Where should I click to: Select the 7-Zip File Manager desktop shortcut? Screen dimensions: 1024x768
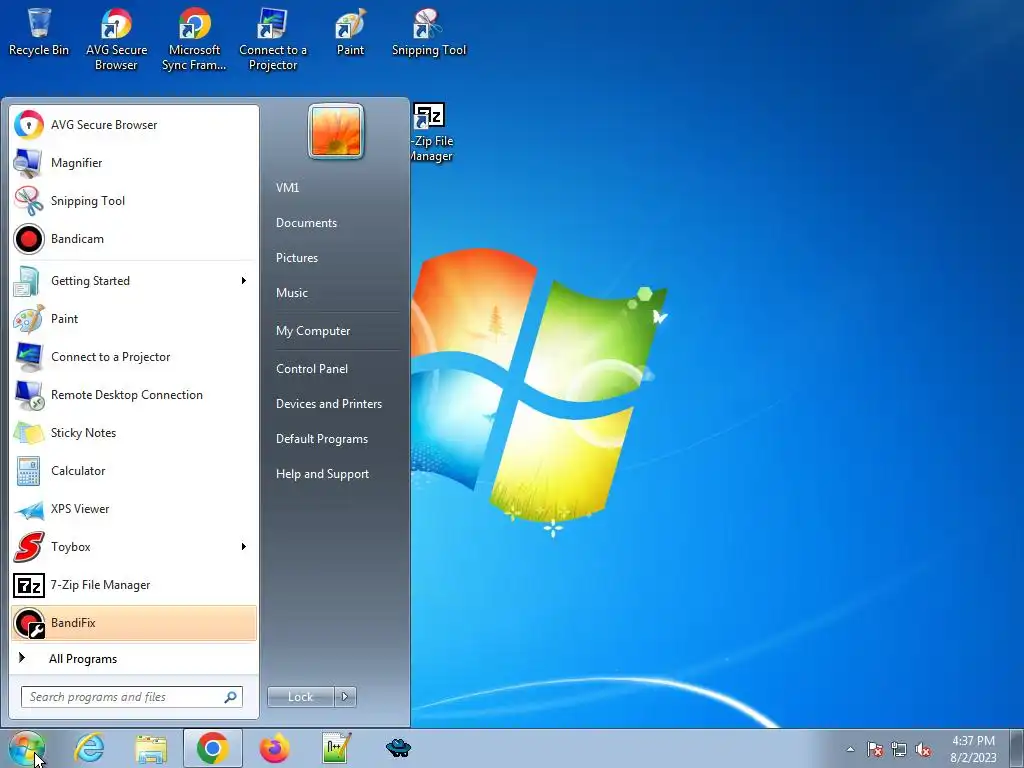431,132
